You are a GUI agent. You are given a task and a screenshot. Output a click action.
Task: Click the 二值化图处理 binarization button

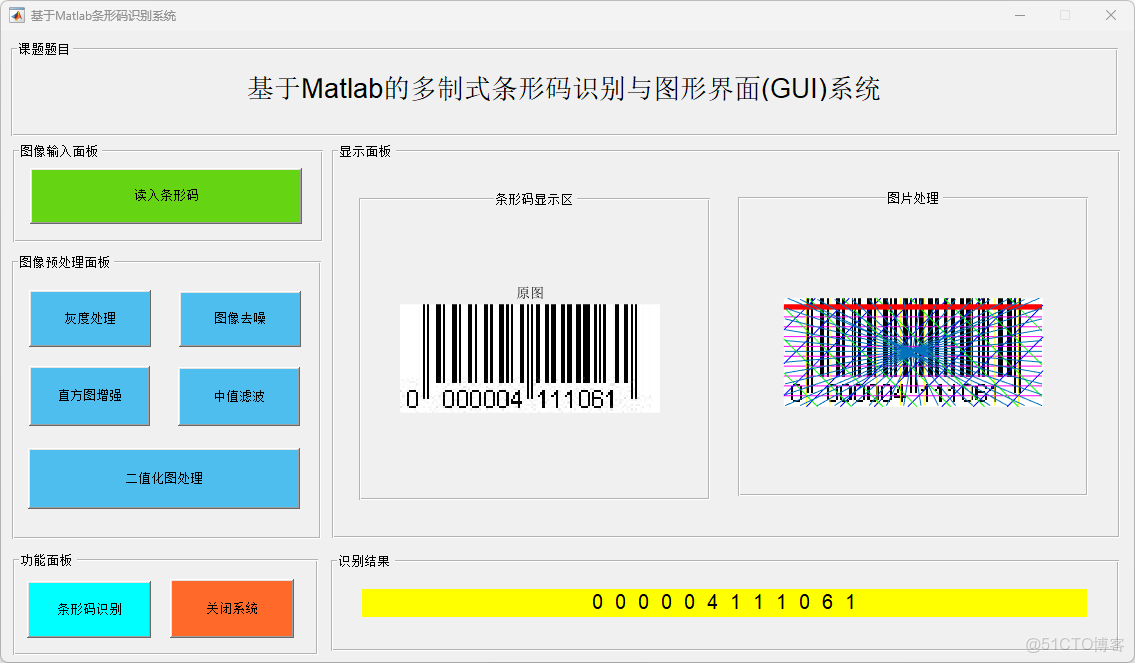tap(164, 478)
